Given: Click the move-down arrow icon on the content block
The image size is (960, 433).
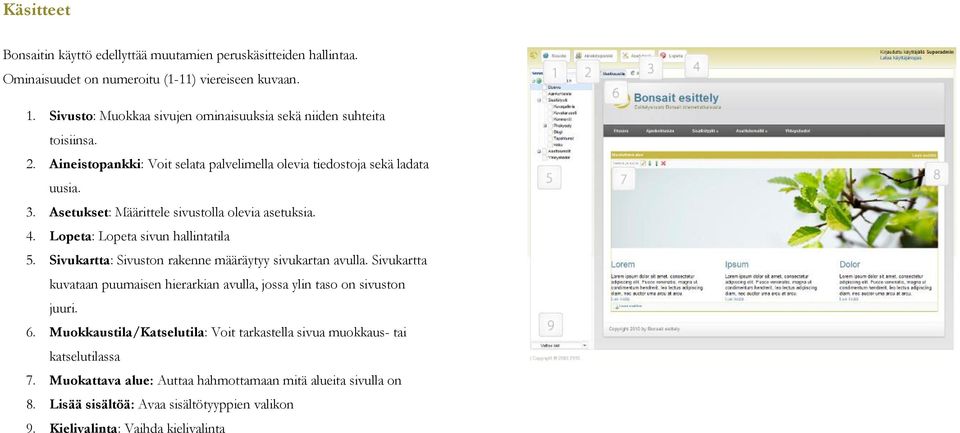Looking at the screenshot, I should pos(650,164).
